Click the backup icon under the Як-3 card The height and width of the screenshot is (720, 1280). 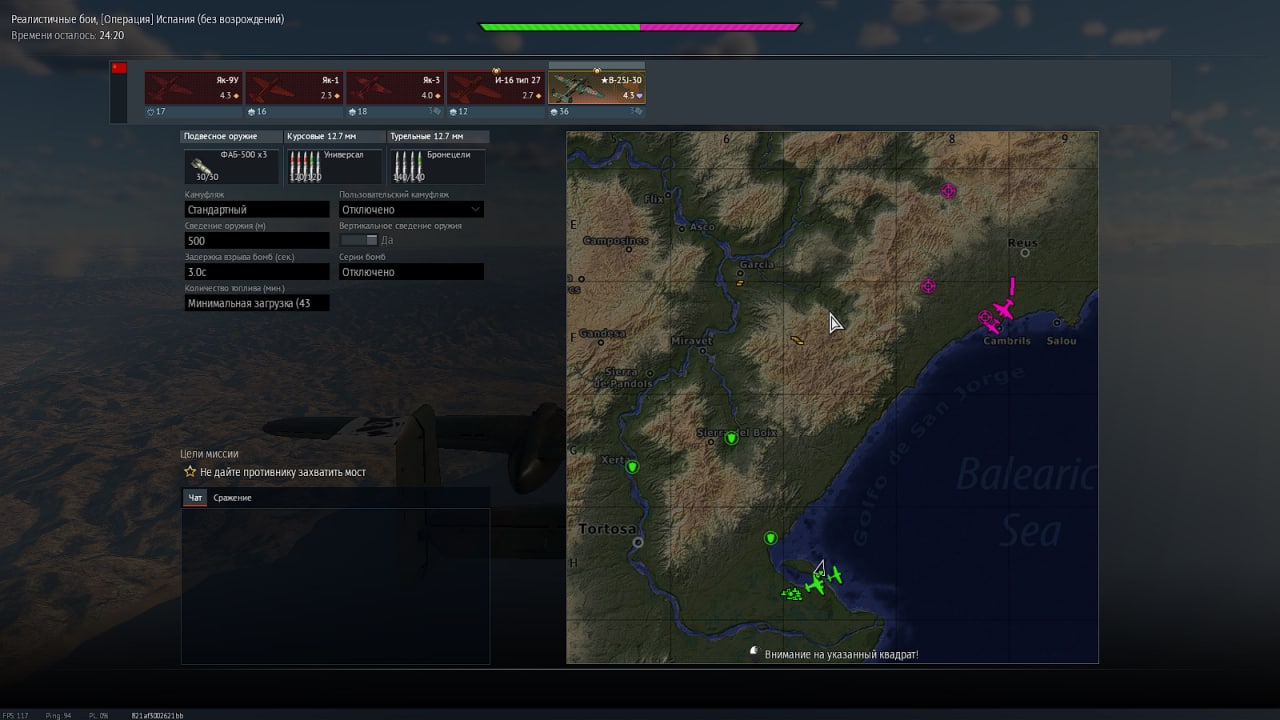click(x=435, y=112)
